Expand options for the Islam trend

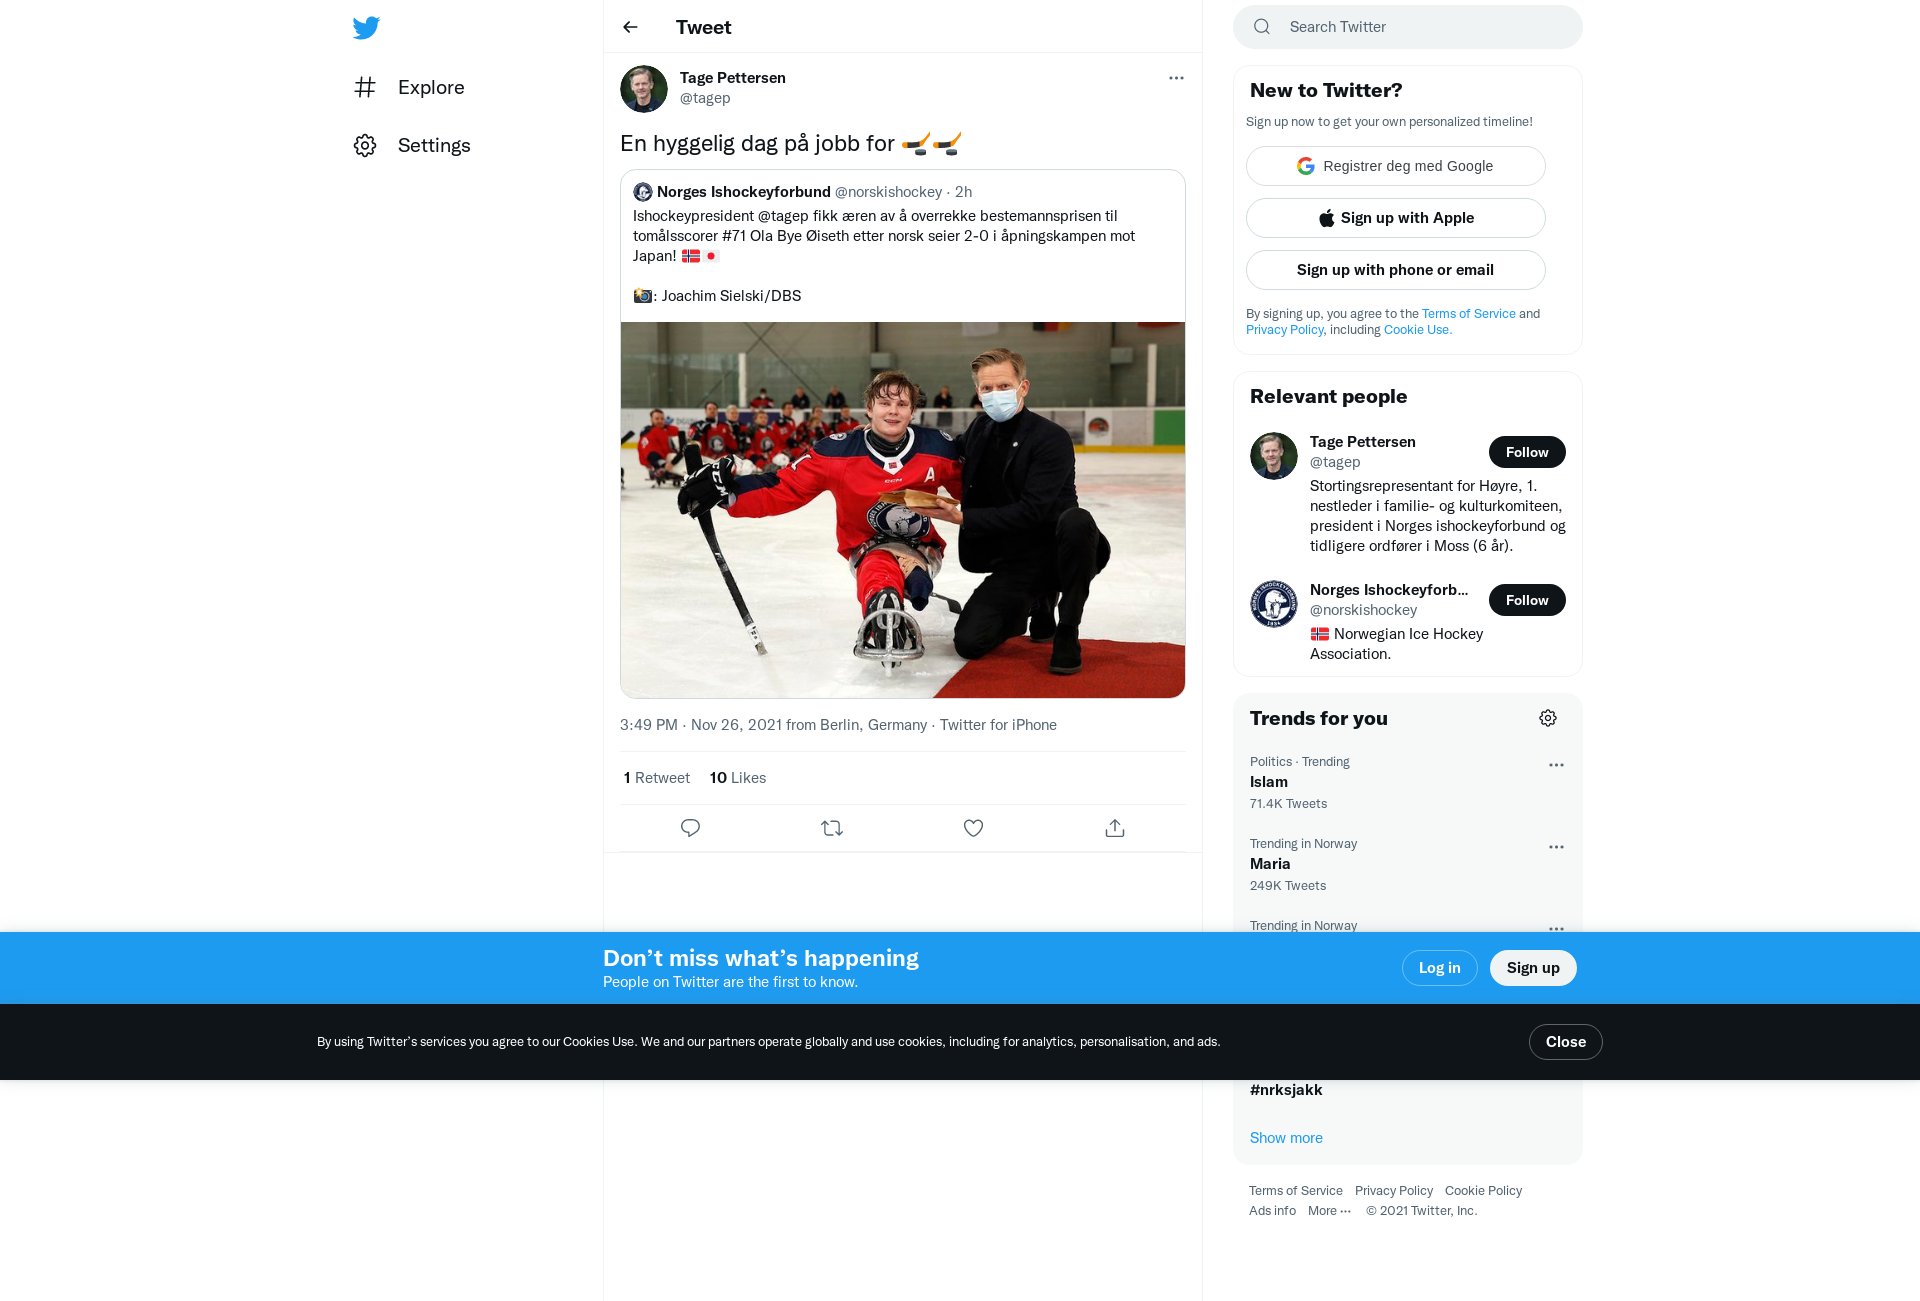(x=1556, y=765)
